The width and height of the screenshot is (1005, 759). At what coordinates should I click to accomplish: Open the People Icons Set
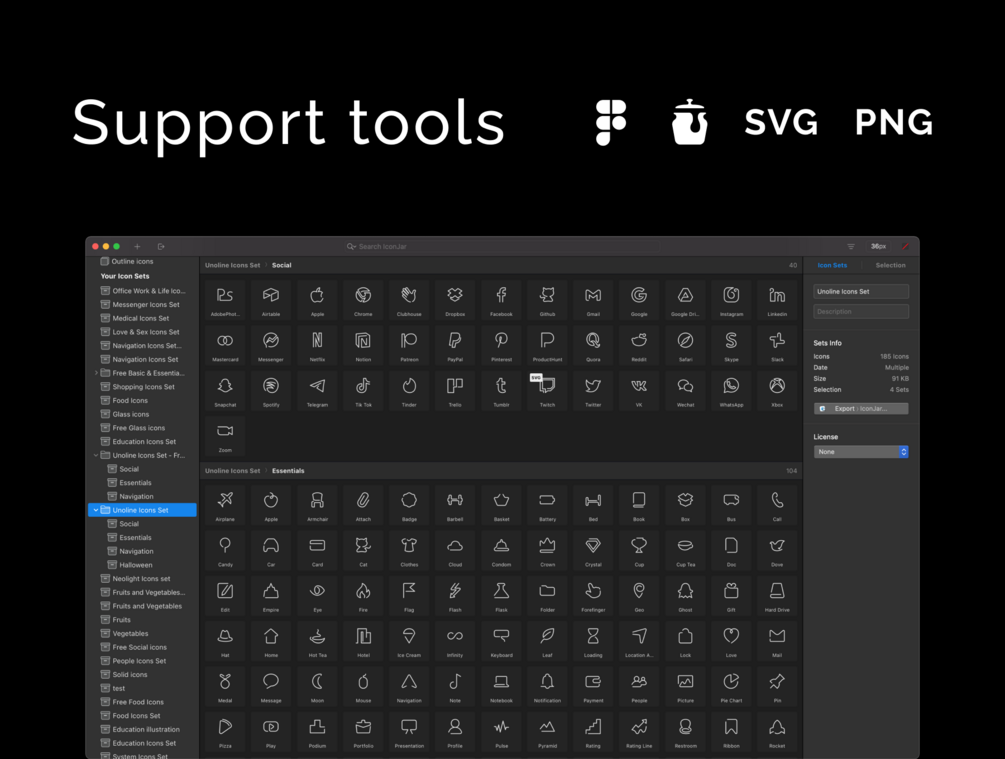tap(139, 661)
